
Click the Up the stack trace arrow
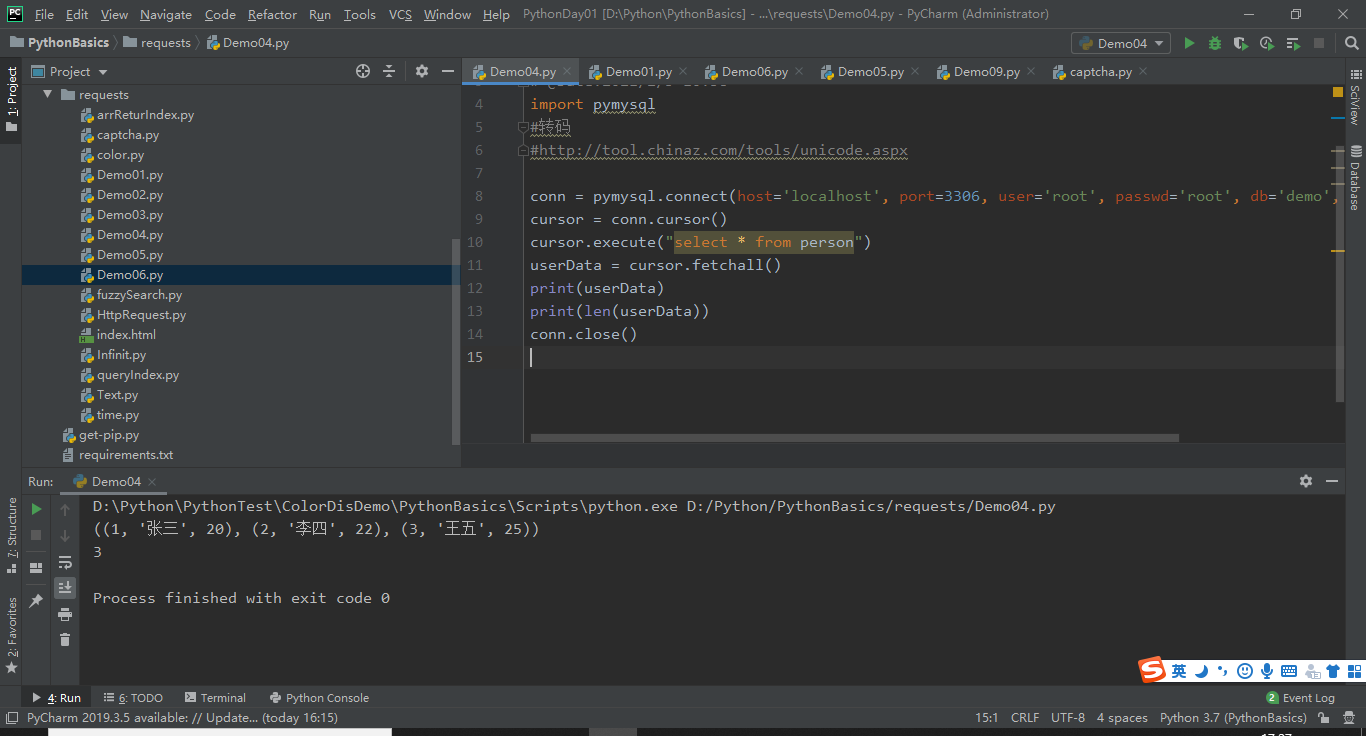65,509
